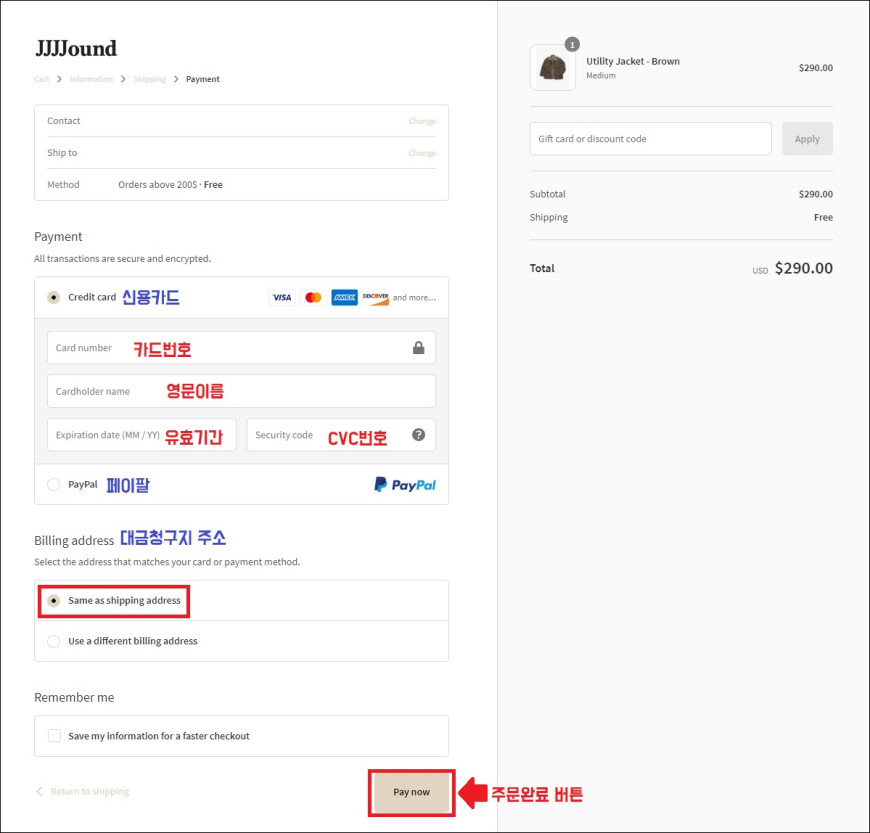Click the Payment breadcrumb step
Viewport: 870px width, 833px height.
203,79
